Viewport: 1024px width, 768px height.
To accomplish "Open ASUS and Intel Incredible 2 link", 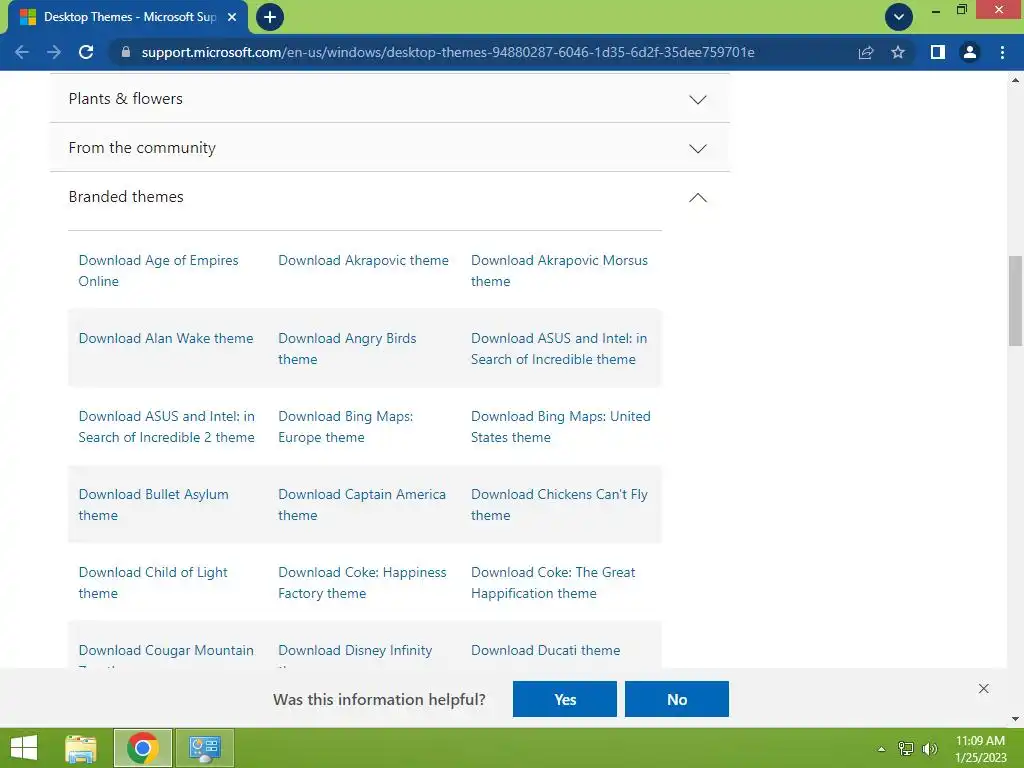I will pyautogui.click(x=167, y=426).
